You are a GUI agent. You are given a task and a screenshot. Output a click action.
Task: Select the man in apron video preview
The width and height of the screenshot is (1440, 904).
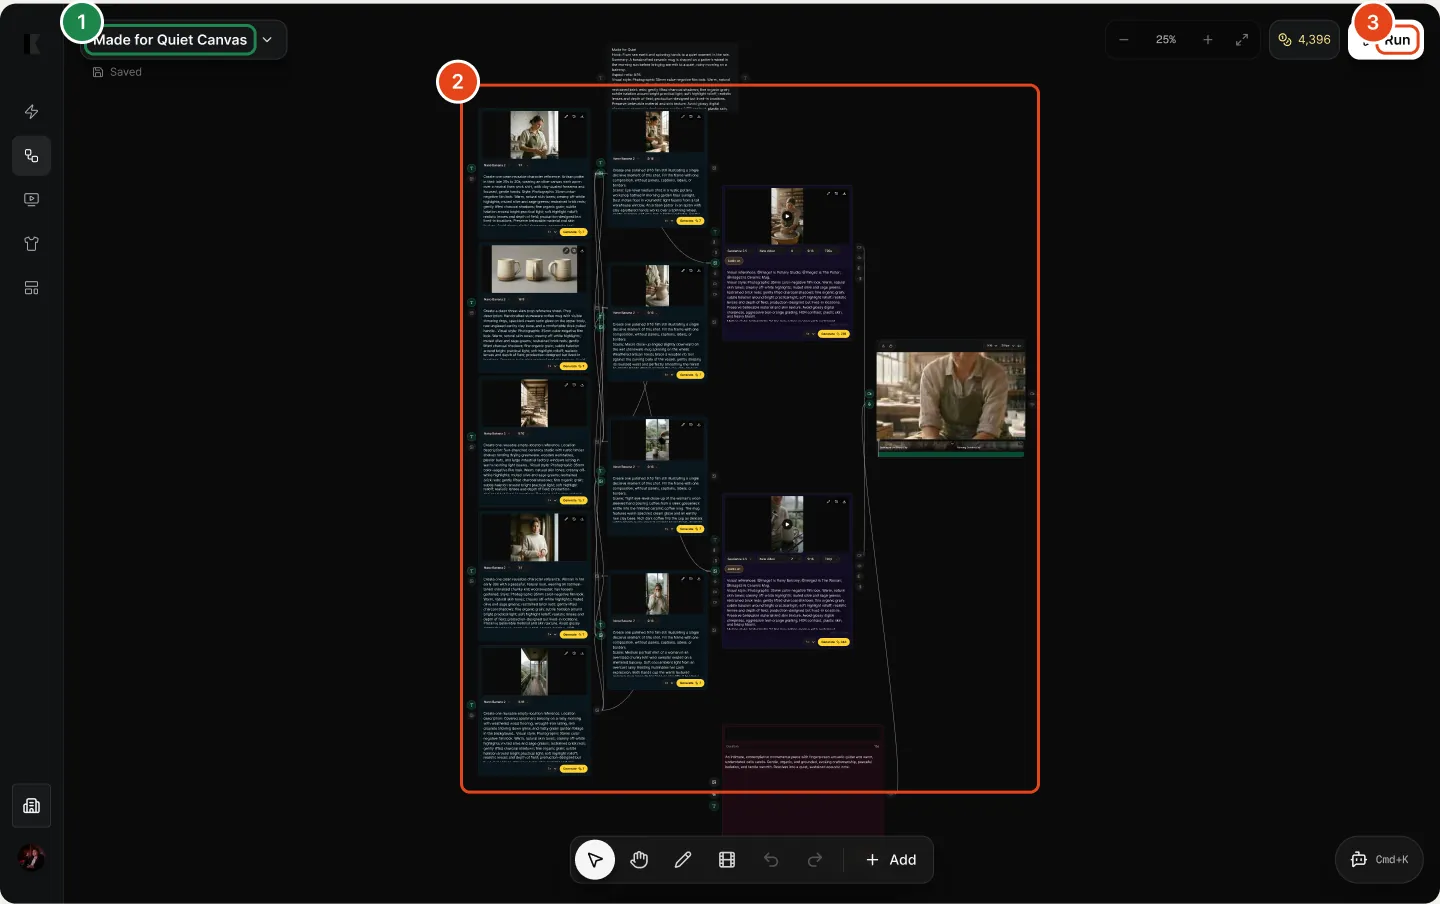[951, 398]
